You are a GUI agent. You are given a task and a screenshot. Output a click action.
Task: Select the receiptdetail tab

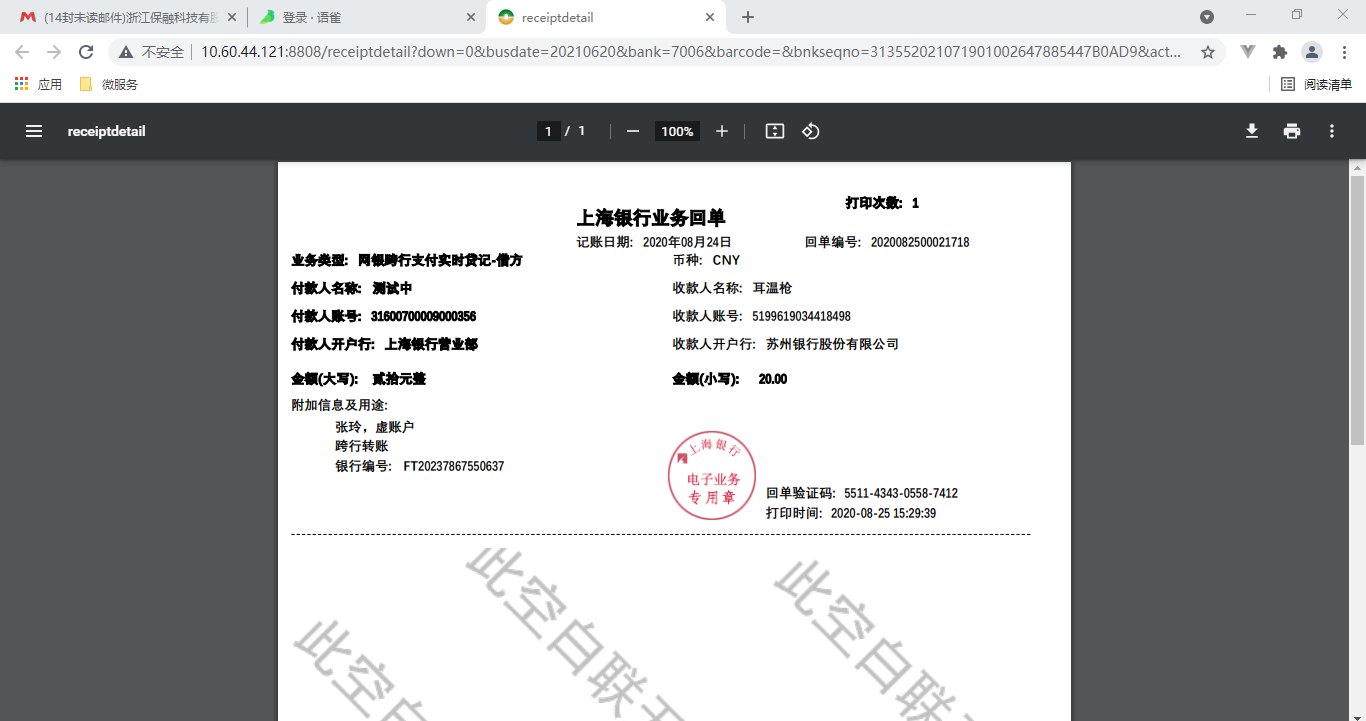606,17
